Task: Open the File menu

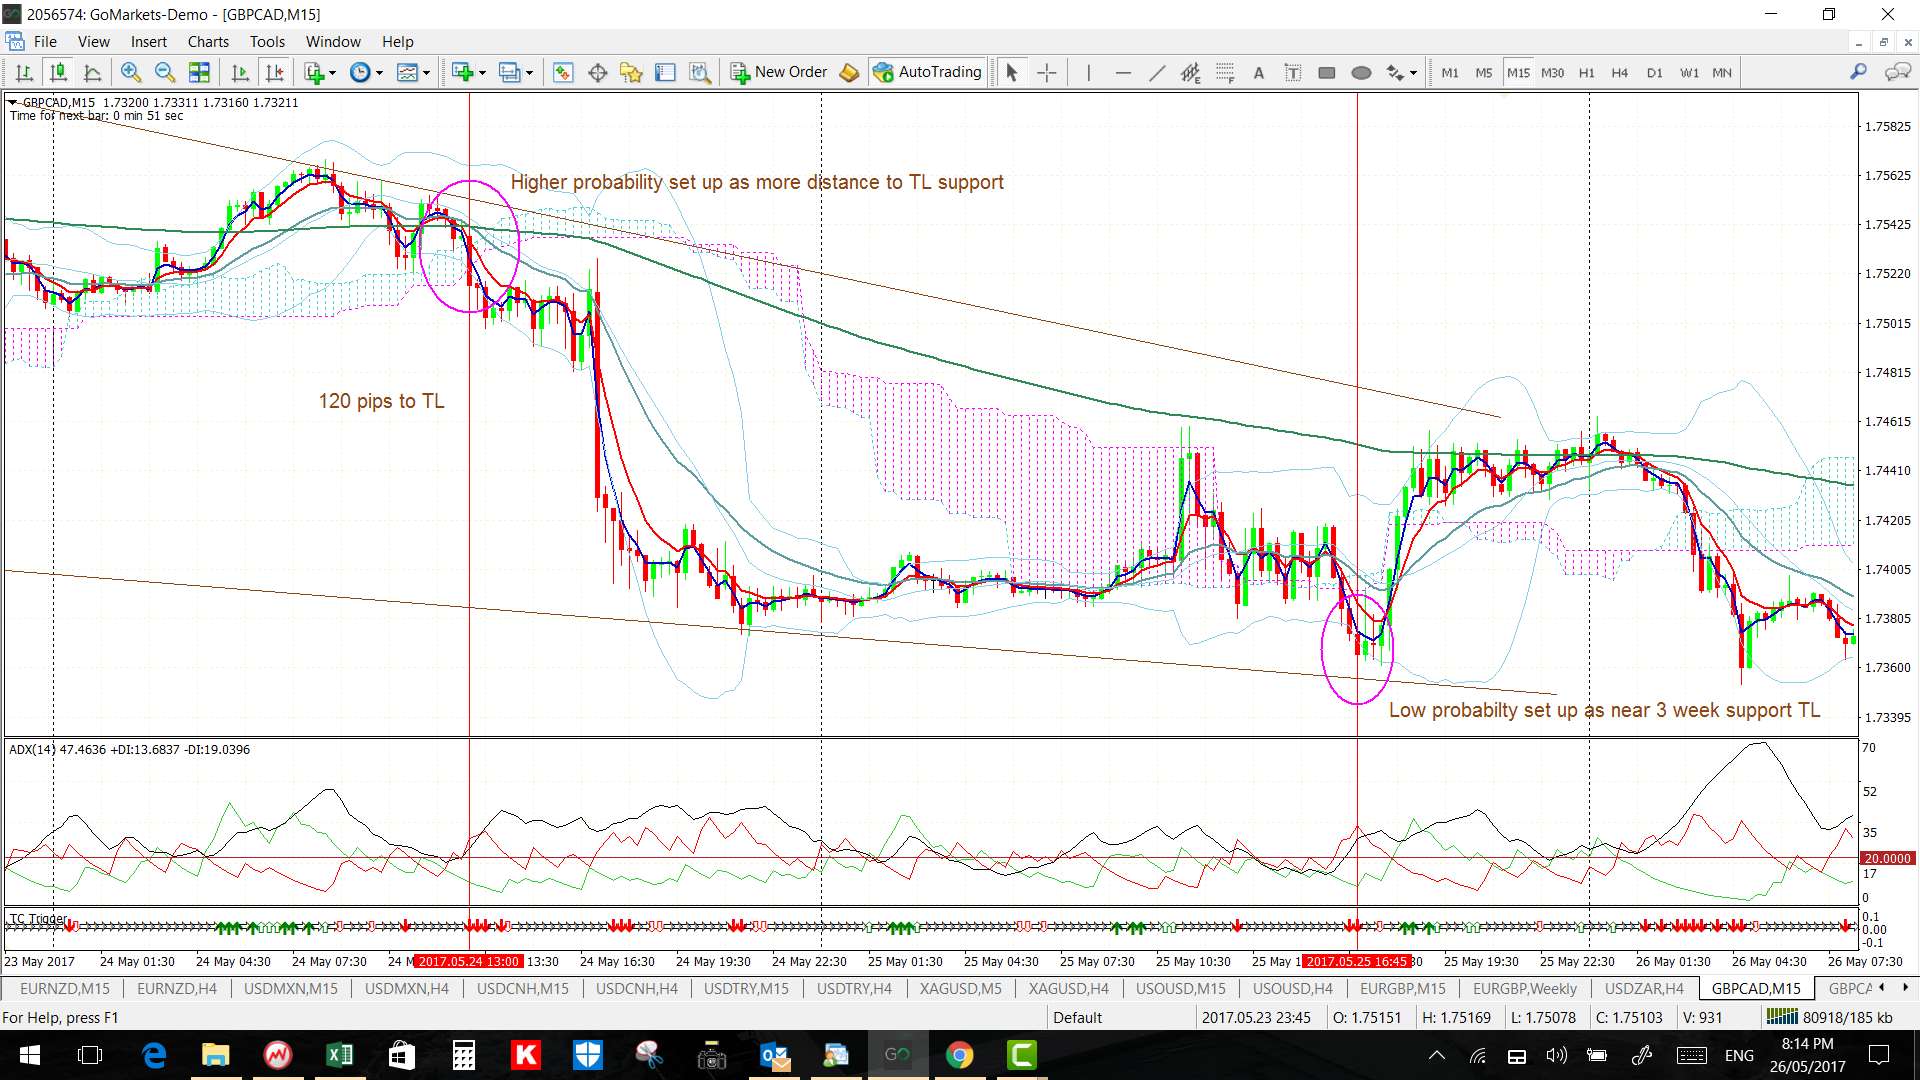Action: (45, 41)
